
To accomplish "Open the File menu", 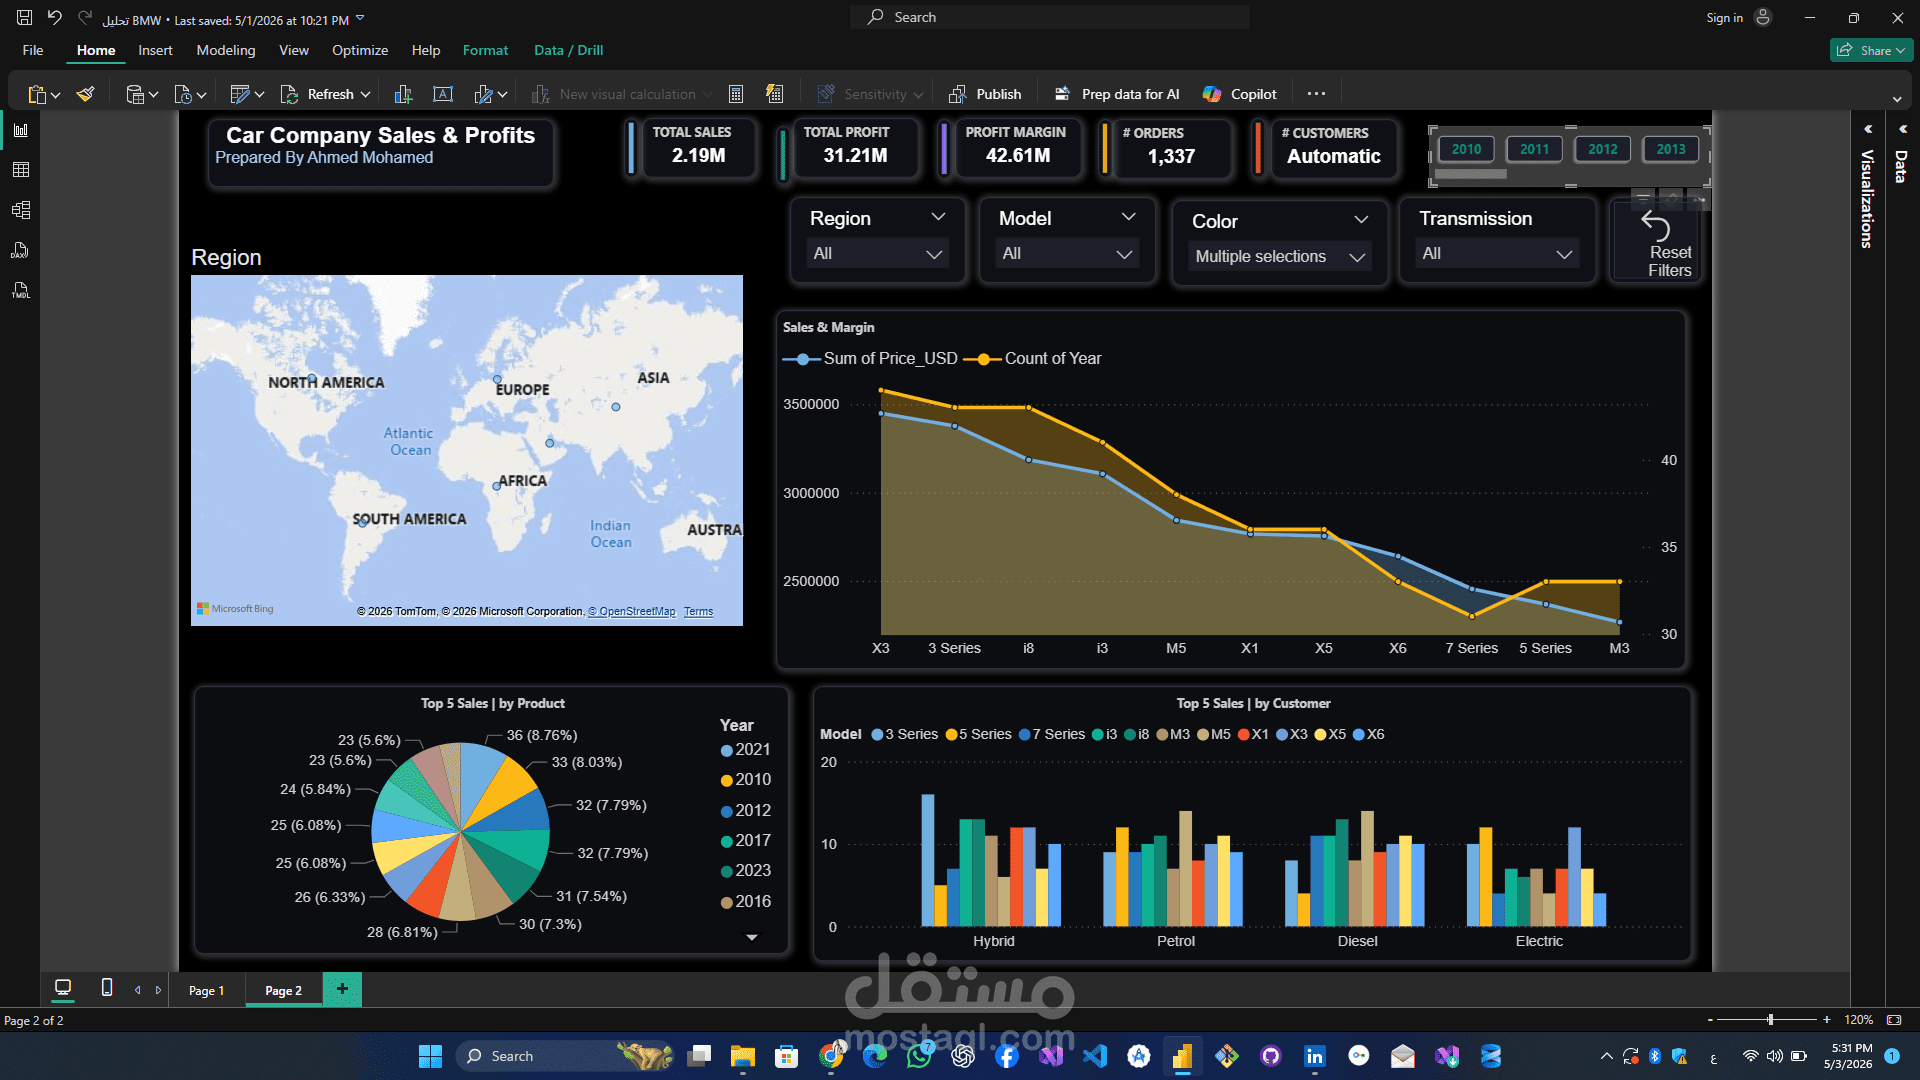I will click(33, 50).
